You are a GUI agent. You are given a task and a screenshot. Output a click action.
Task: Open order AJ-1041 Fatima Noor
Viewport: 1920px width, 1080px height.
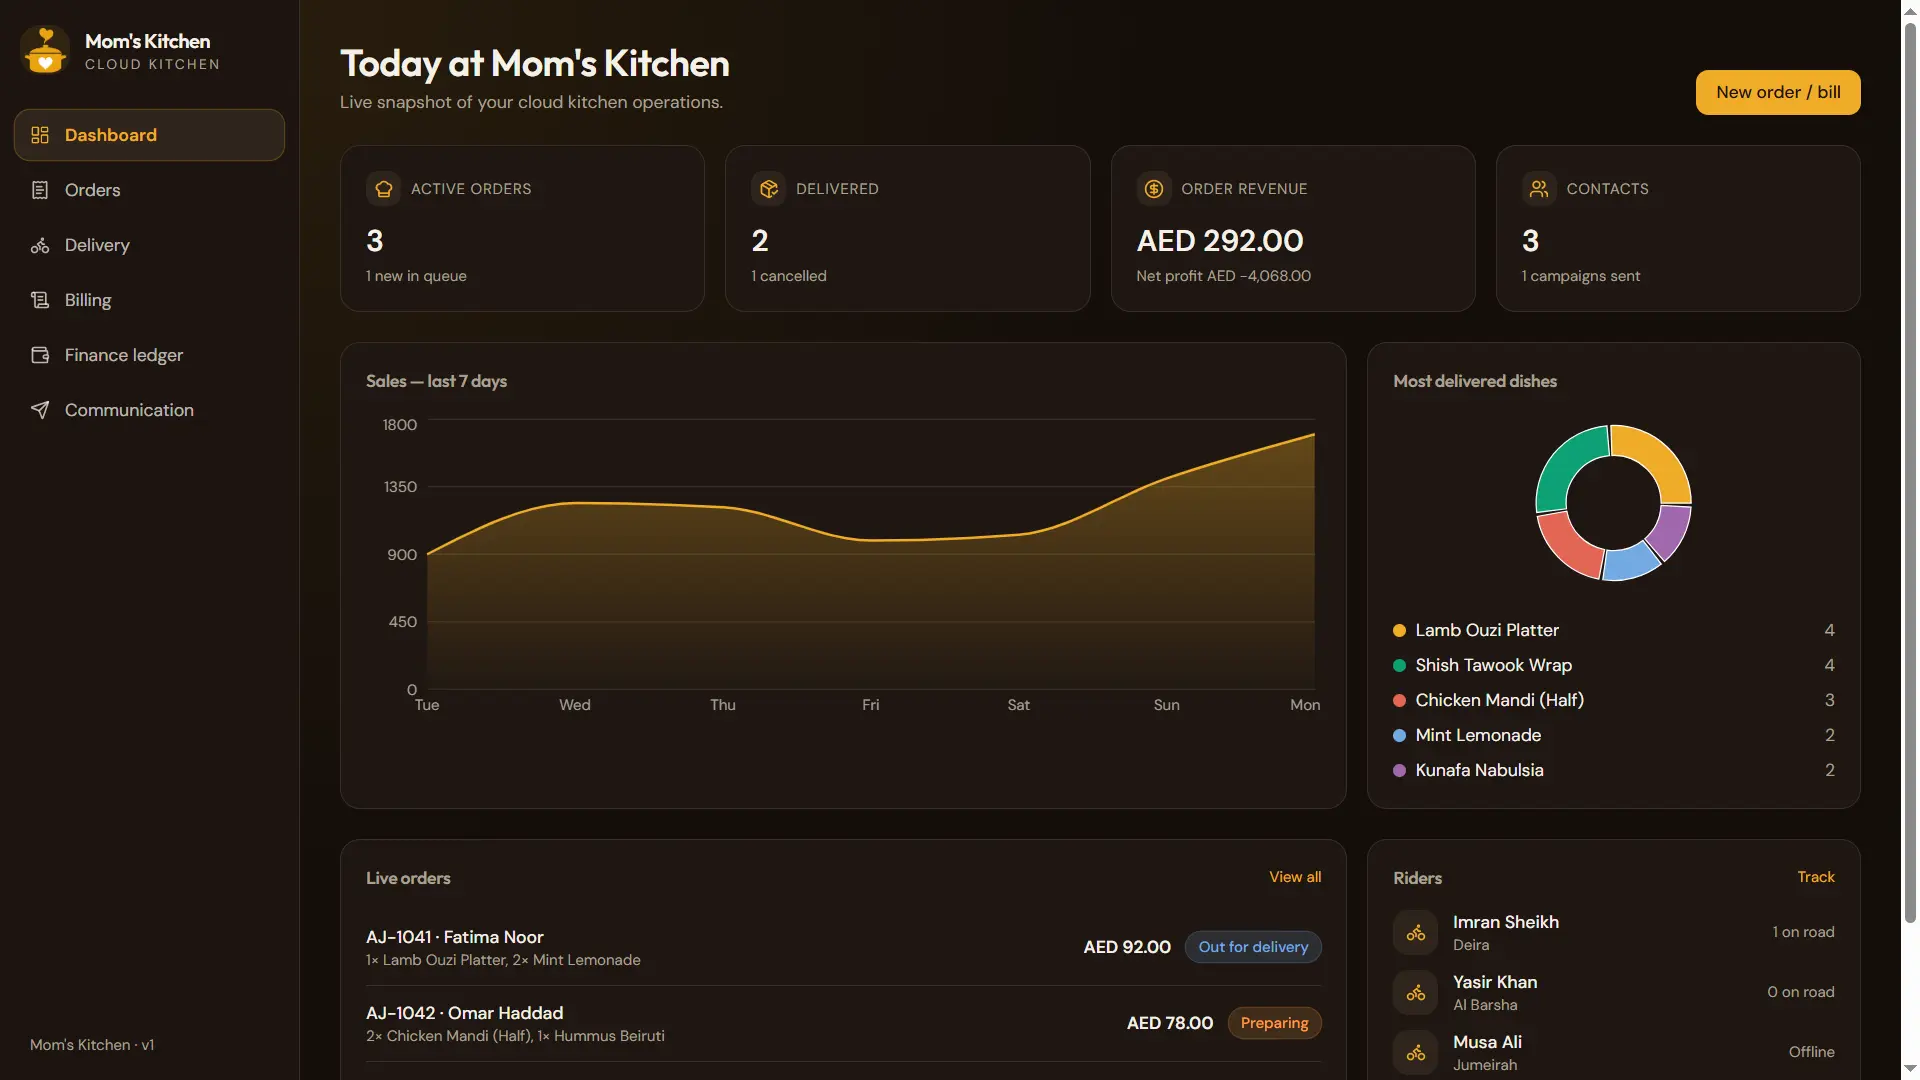coord(843,947)
